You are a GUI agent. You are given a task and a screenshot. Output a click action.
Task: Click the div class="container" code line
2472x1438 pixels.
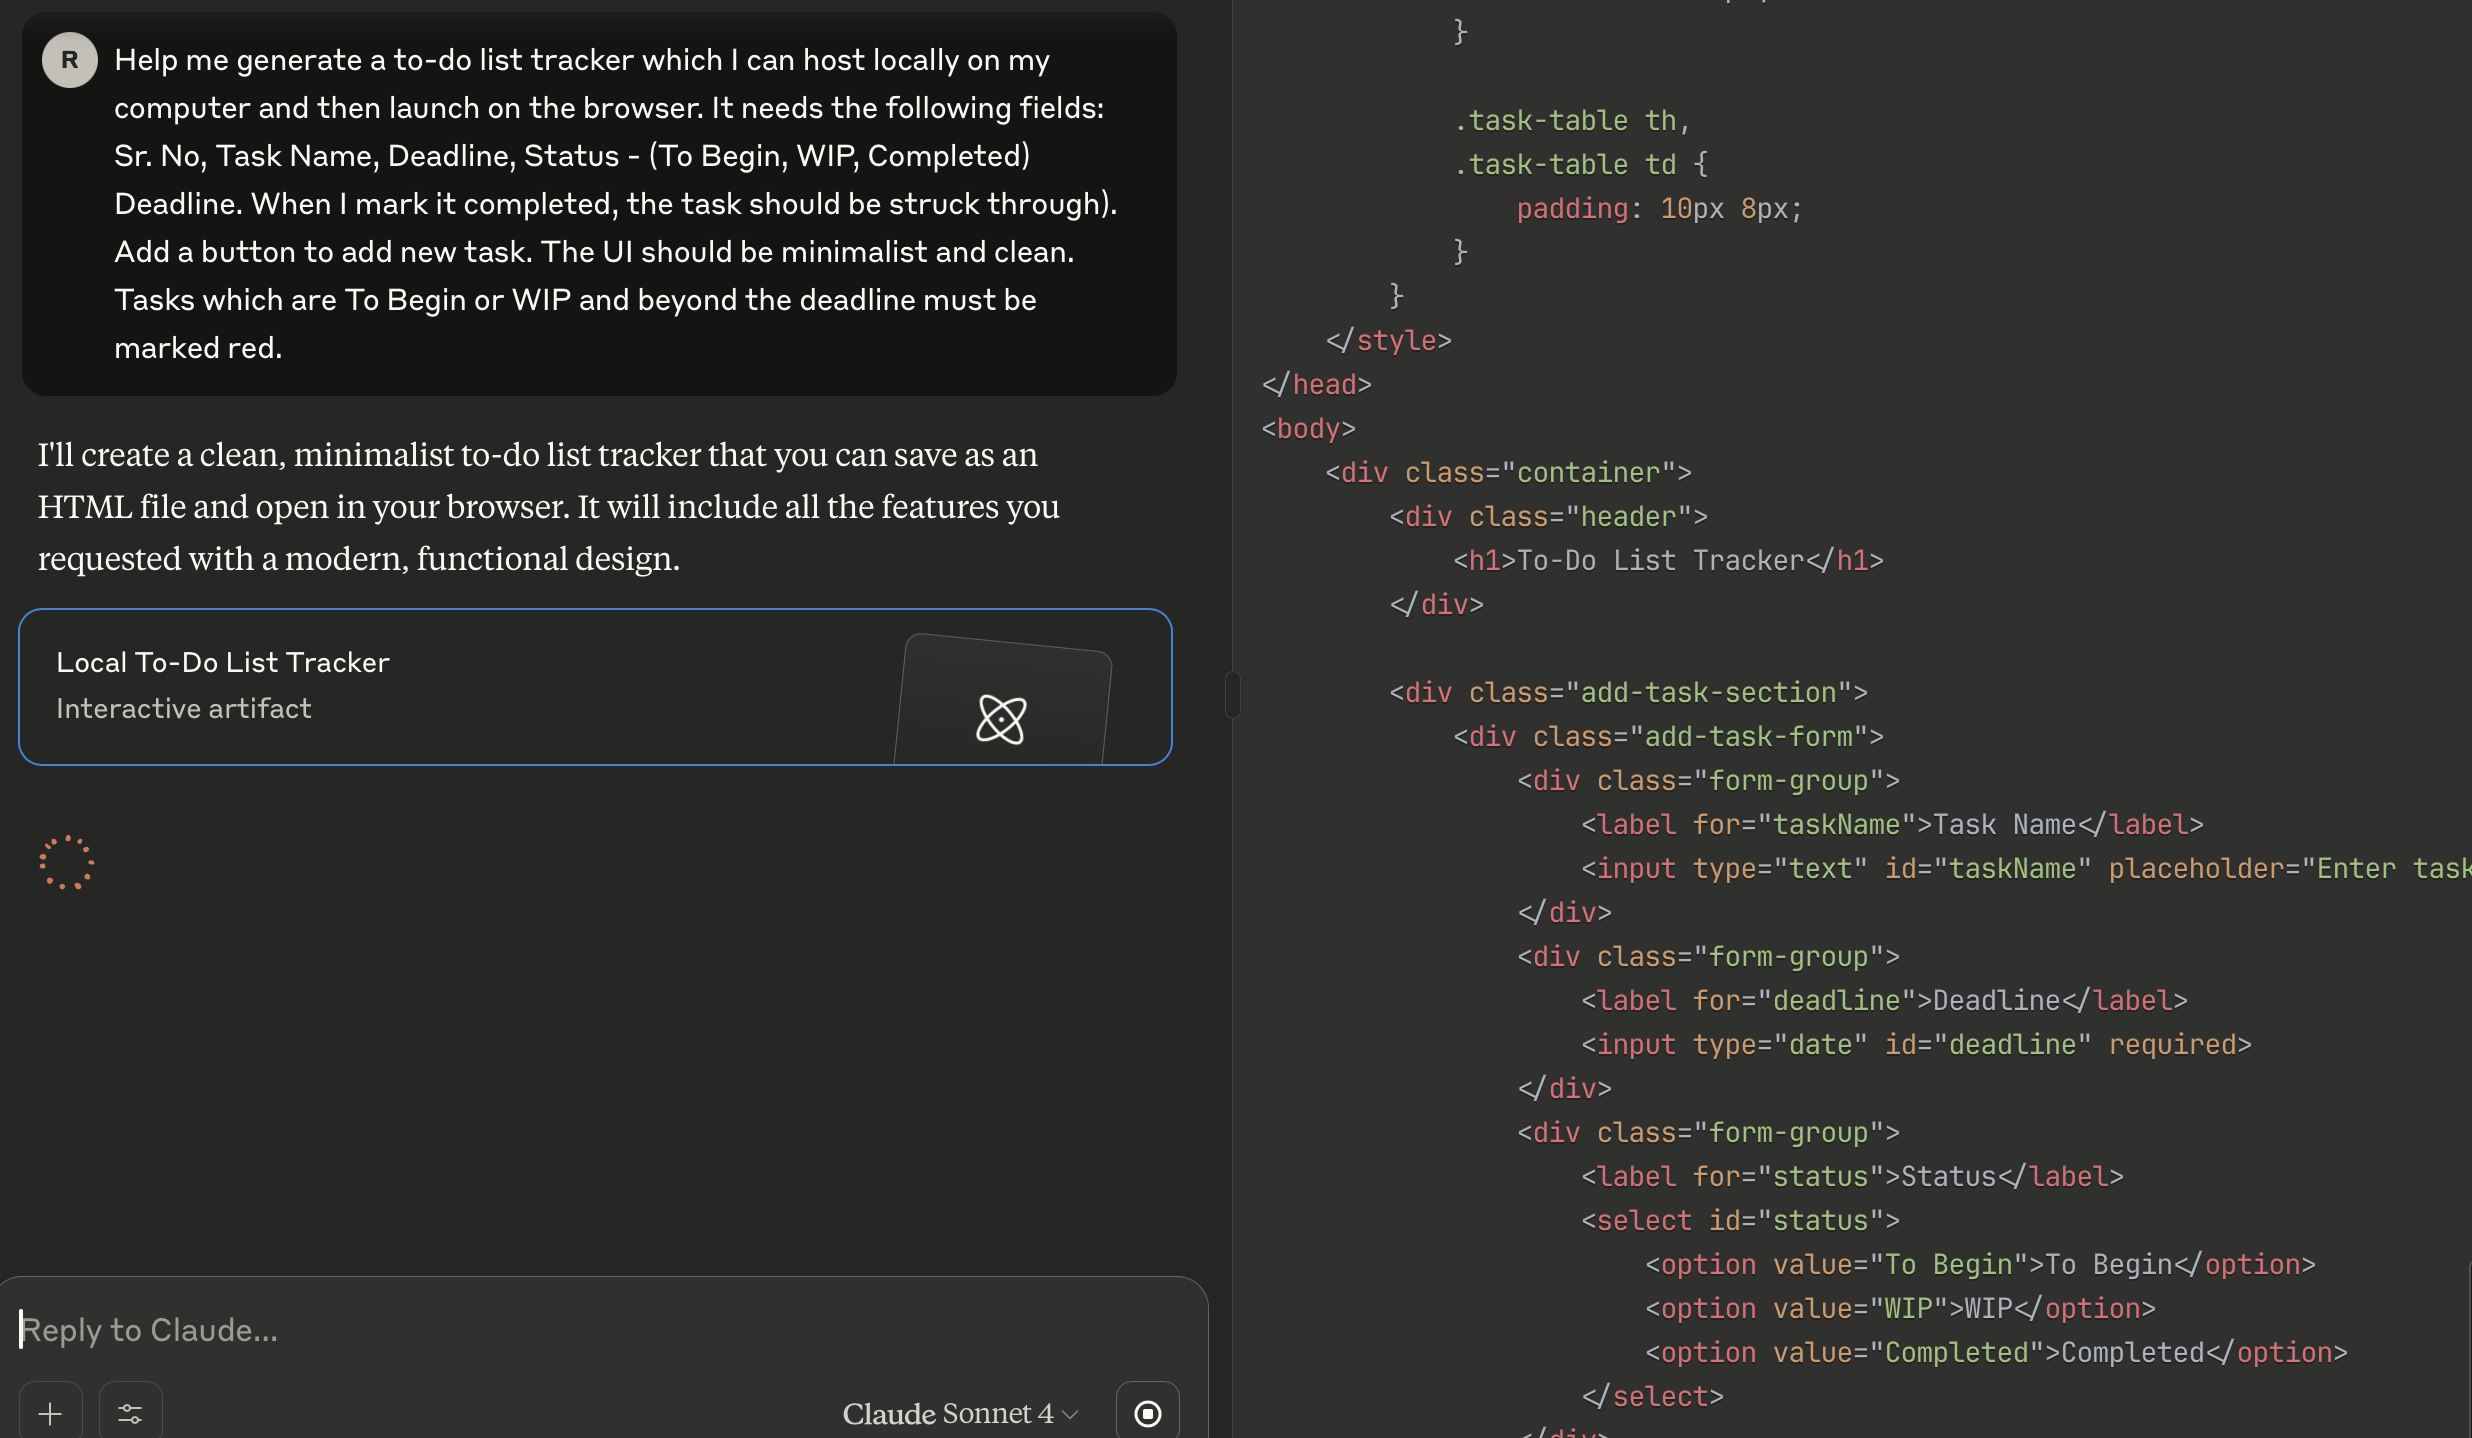click(x=1508, y=472)
